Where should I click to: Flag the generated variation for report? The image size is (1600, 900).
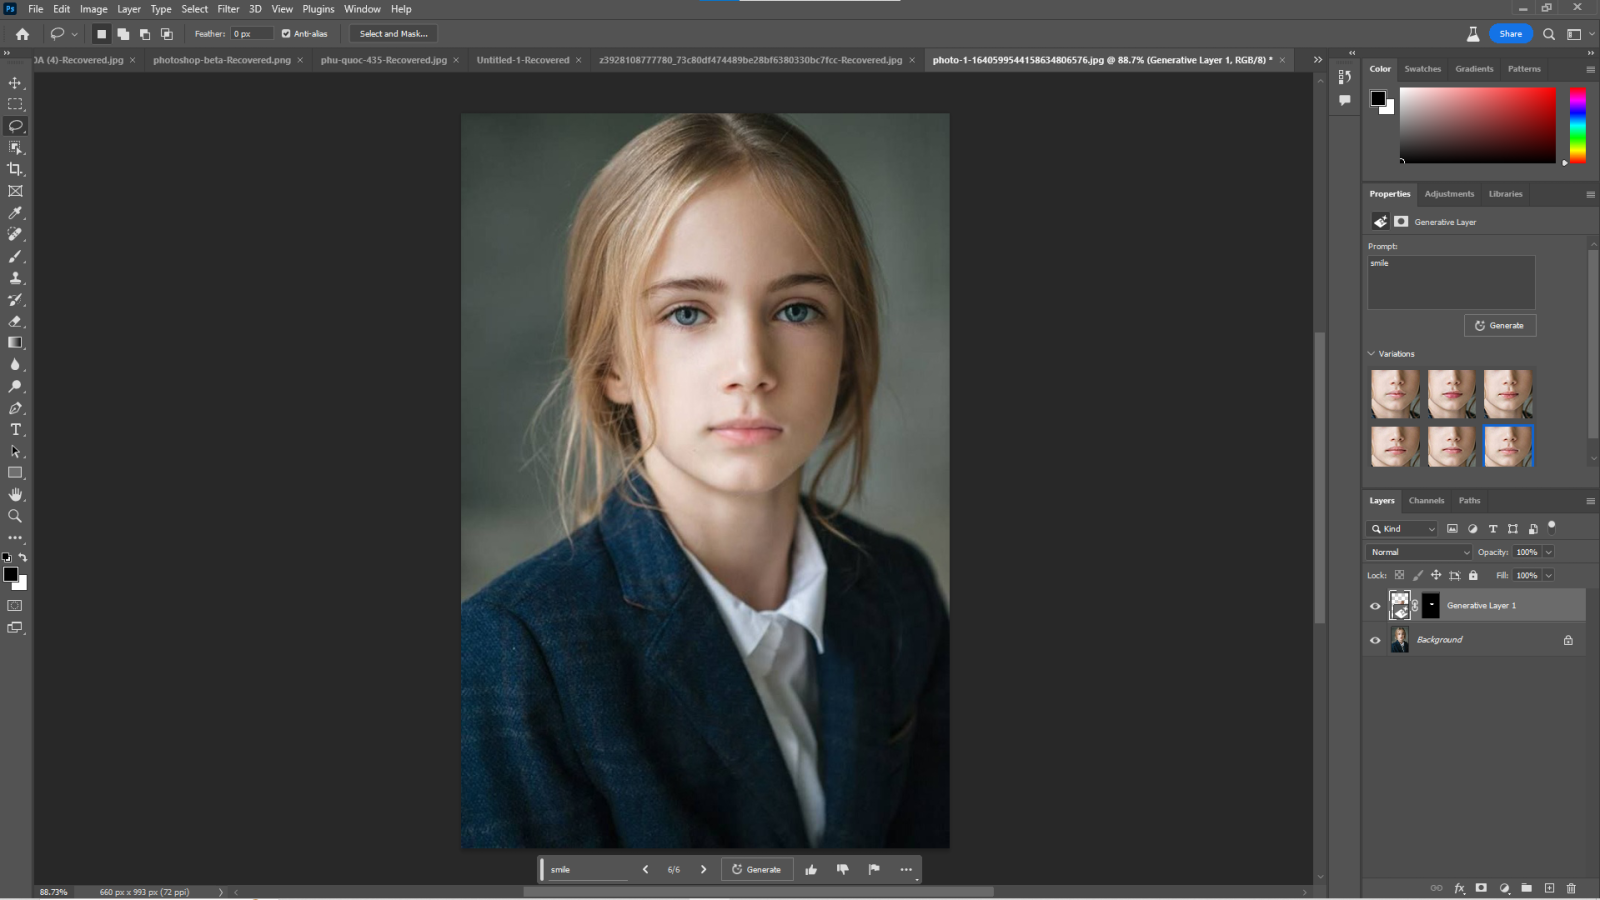point(874,869)
